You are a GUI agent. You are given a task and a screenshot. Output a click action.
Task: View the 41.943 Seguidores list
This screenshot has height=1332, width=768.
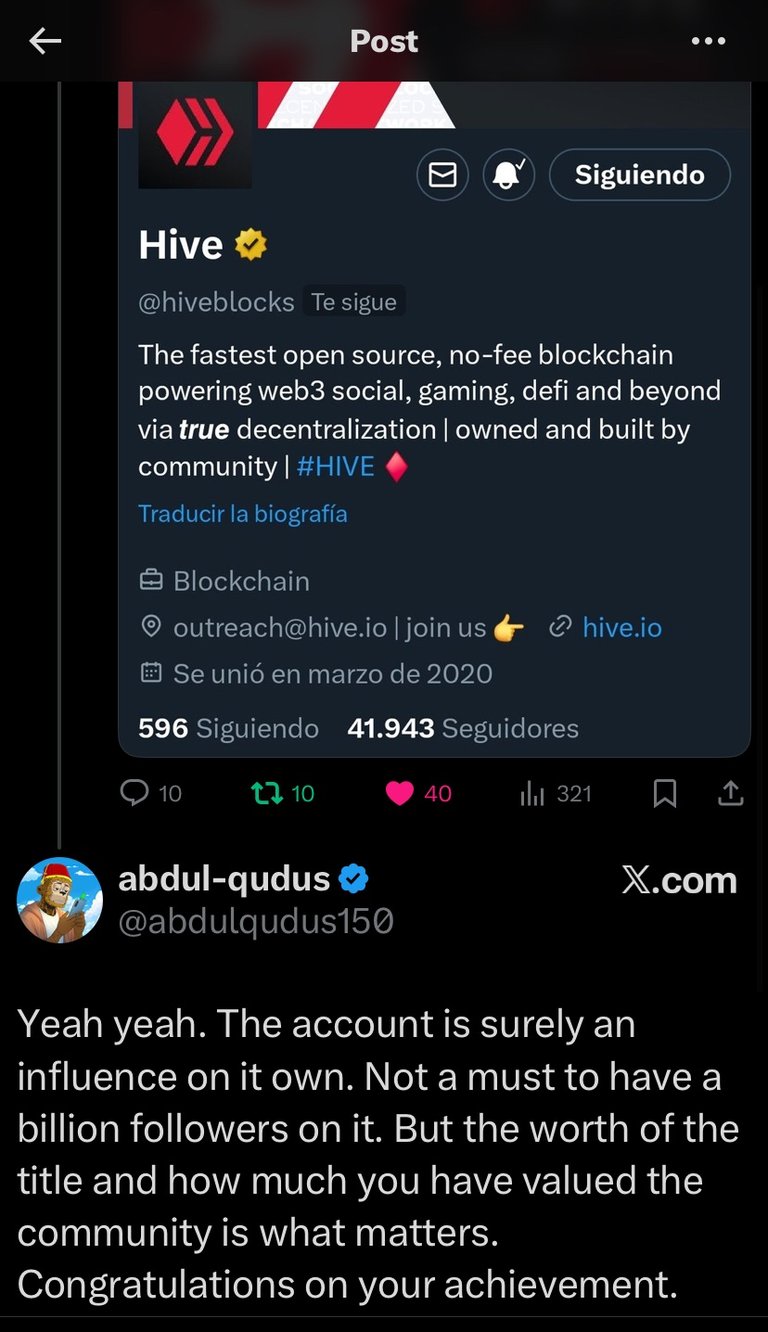click(x=462, y=728)
